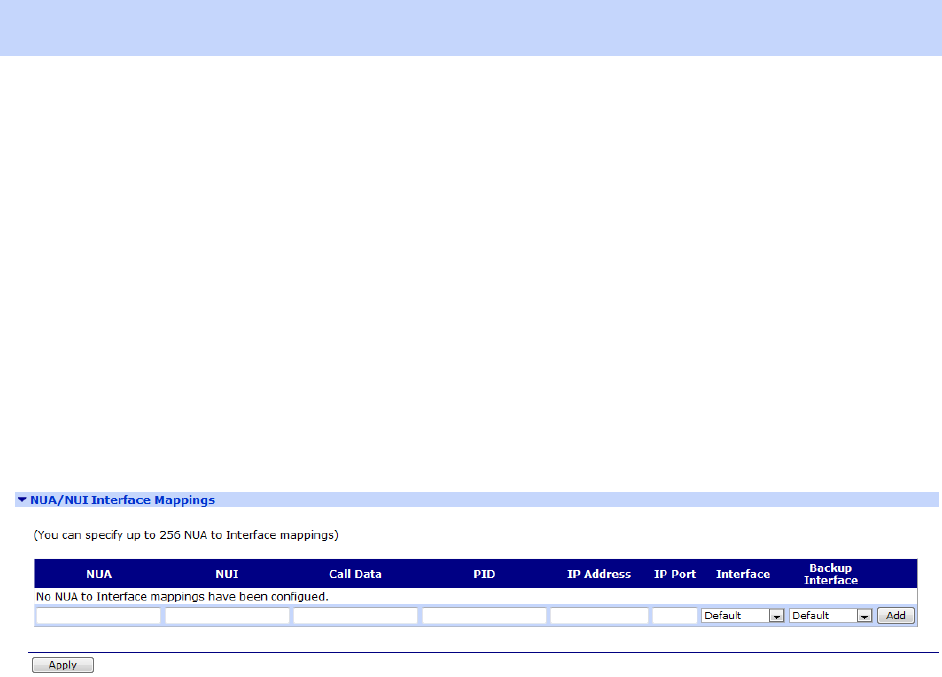
Task: Click the Backup Interface column header
Action: [831, 574]
